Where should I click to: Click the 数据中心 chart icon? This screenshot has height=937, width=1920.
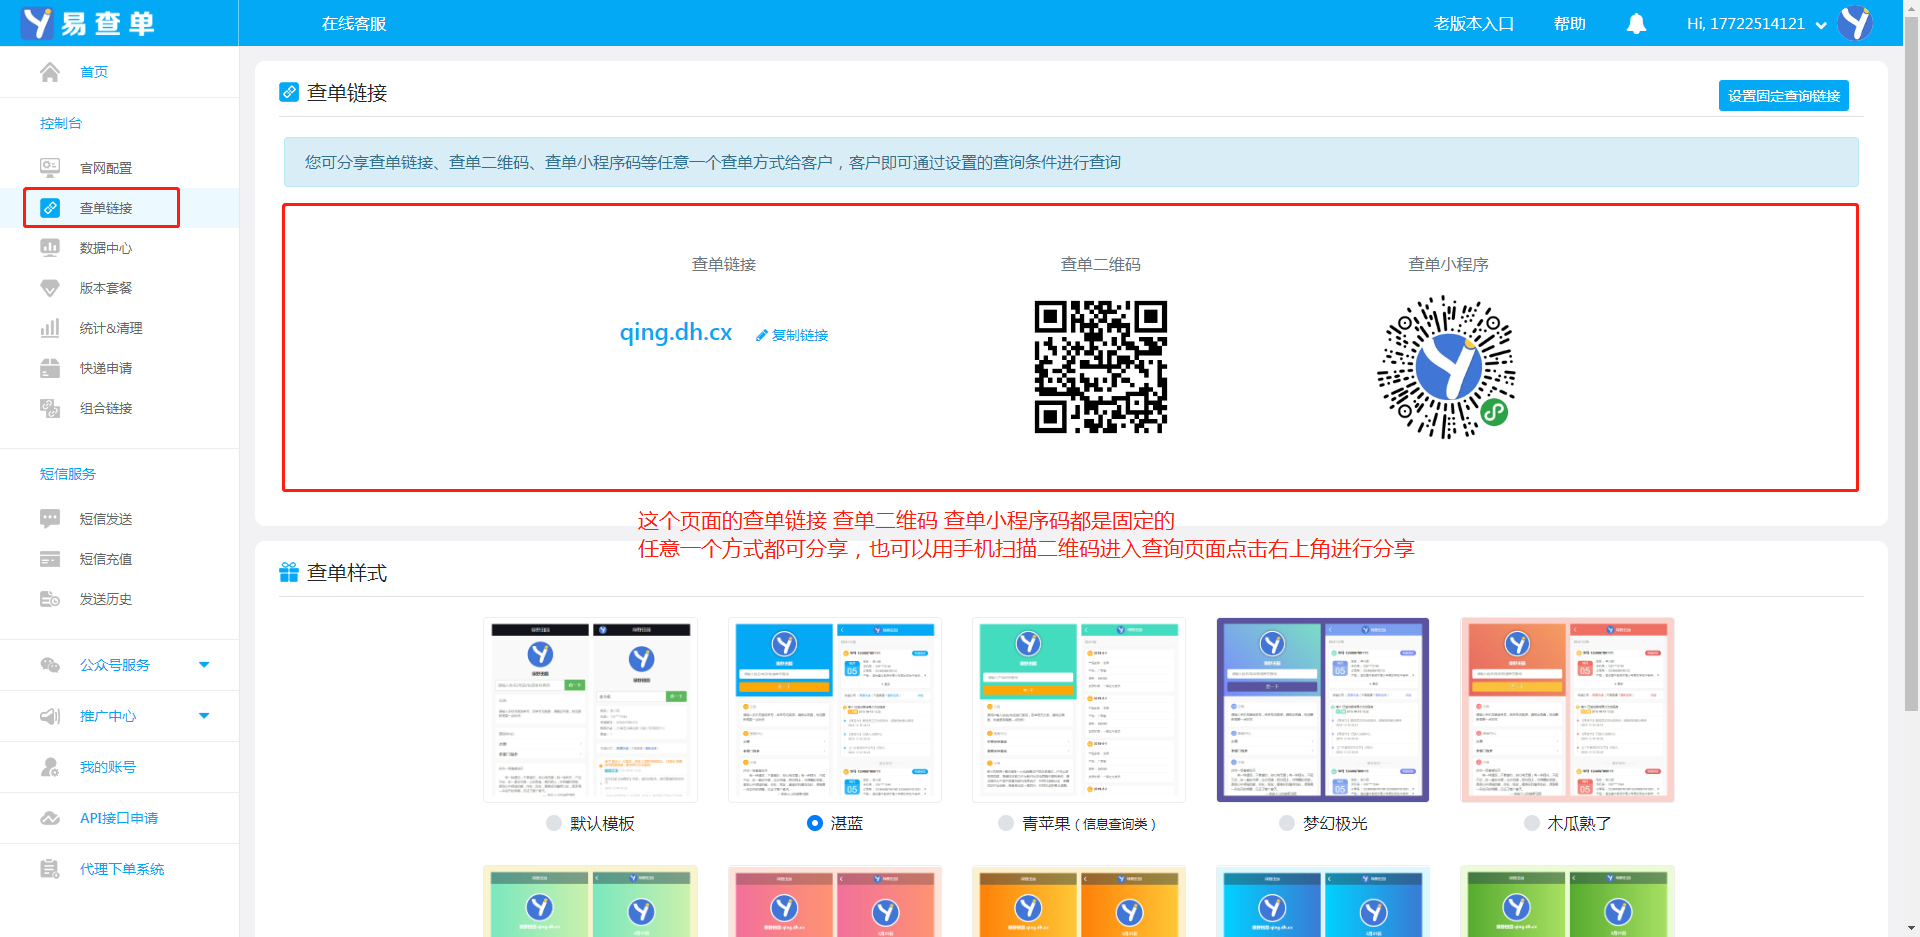point(50,247)
